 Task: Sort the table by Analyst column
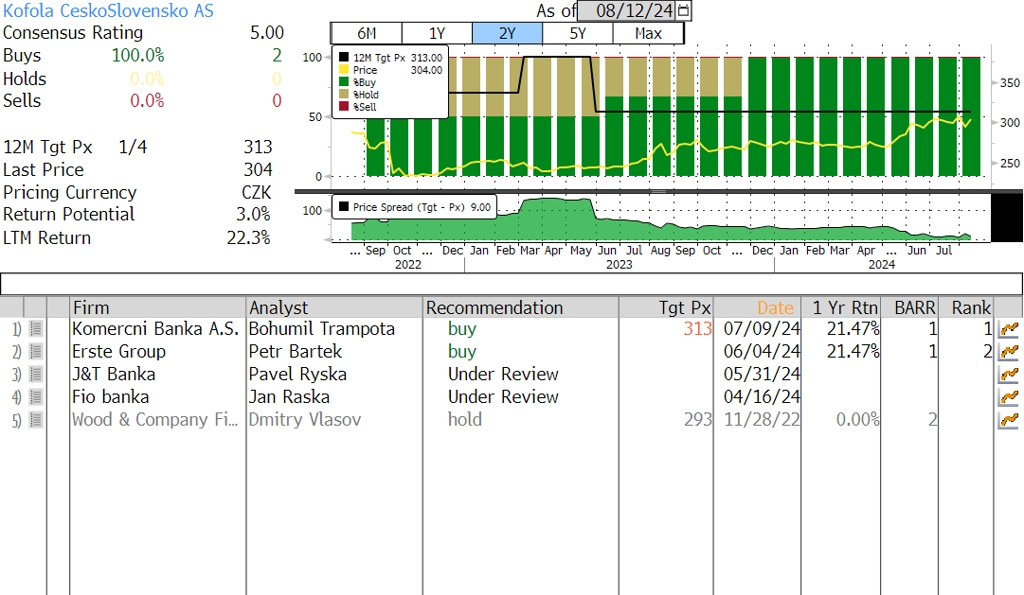click(x=334, y=307)
